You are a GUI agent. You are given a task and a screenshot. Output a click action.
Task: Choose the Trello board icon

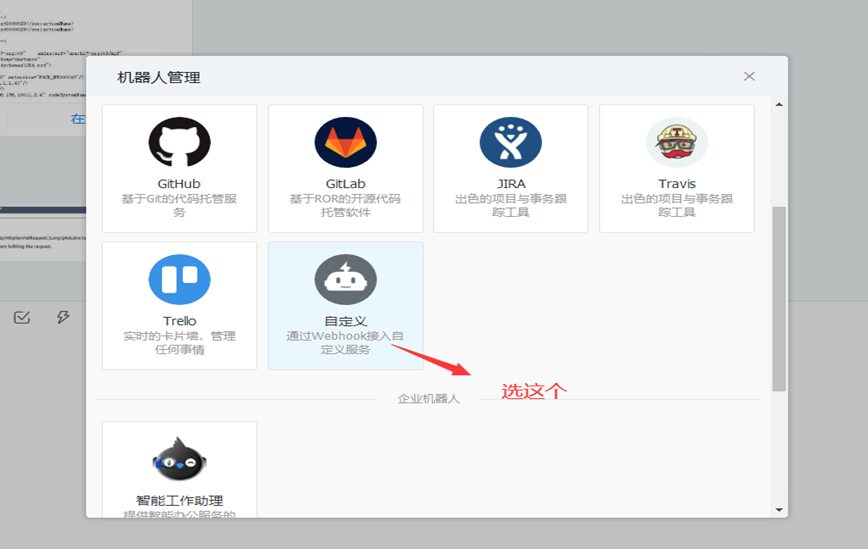click(179, 279)
